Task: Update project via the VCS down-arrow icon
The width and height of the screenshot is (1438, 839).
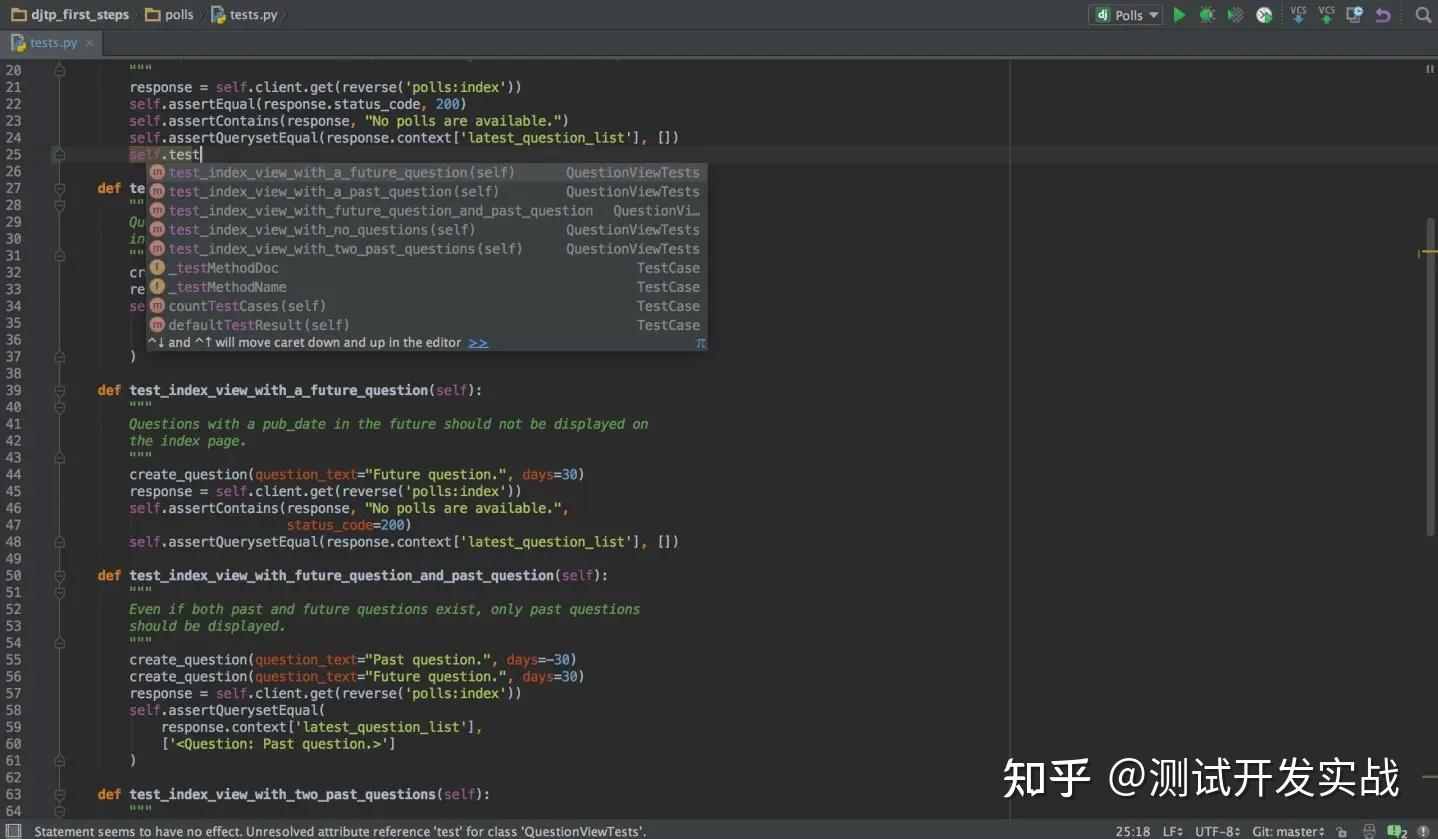Action: click(x=1298, y=15)
